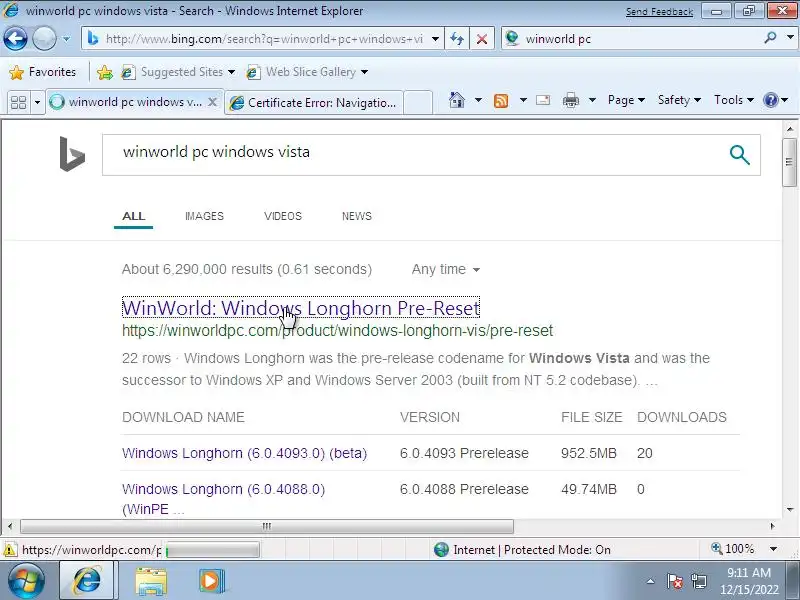The width and height of the screenshot is (800, 600).
Task: Open the 'Any time' date filter
Action: point(446,269)
